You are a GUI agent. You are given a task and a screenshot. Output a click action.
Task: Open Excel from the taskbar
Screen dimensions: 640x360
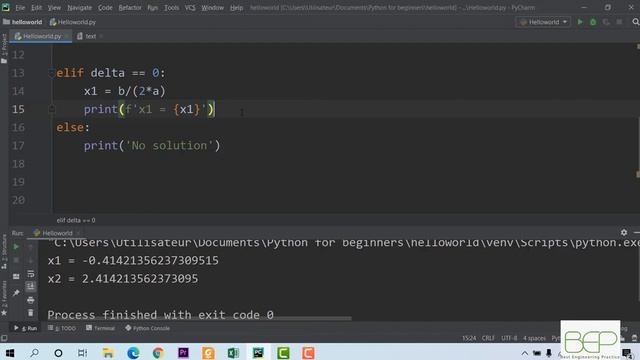(233, 353)
